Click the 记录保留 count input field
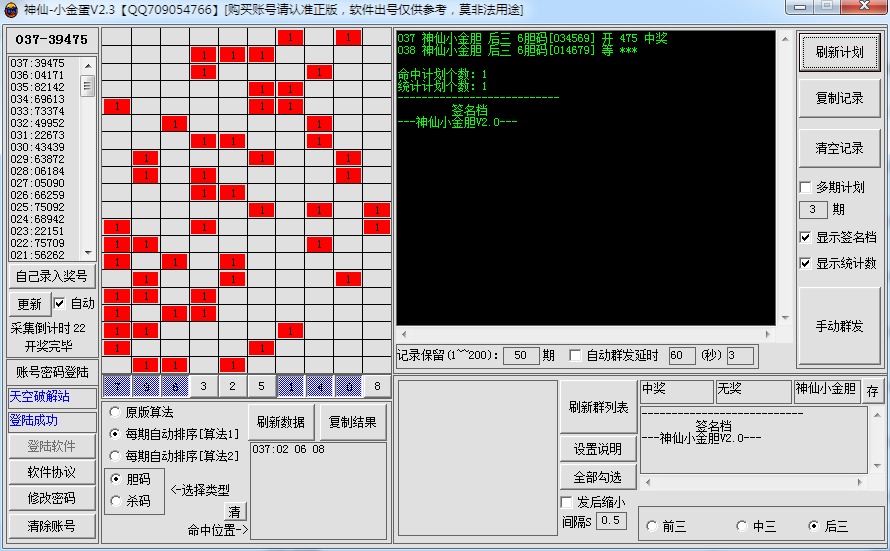 [x=520, y=355]
